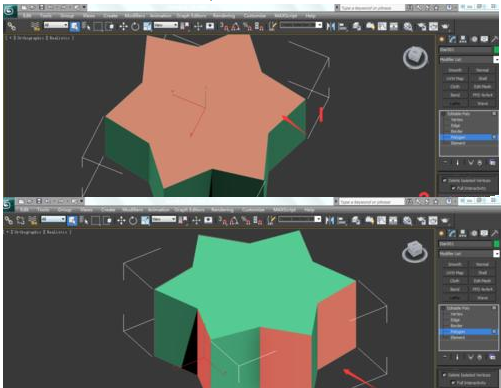Viewport: 501px width, 388px height.
Task: Click Edit Mesh modifier button in upper window
Action: pos(482,87)
